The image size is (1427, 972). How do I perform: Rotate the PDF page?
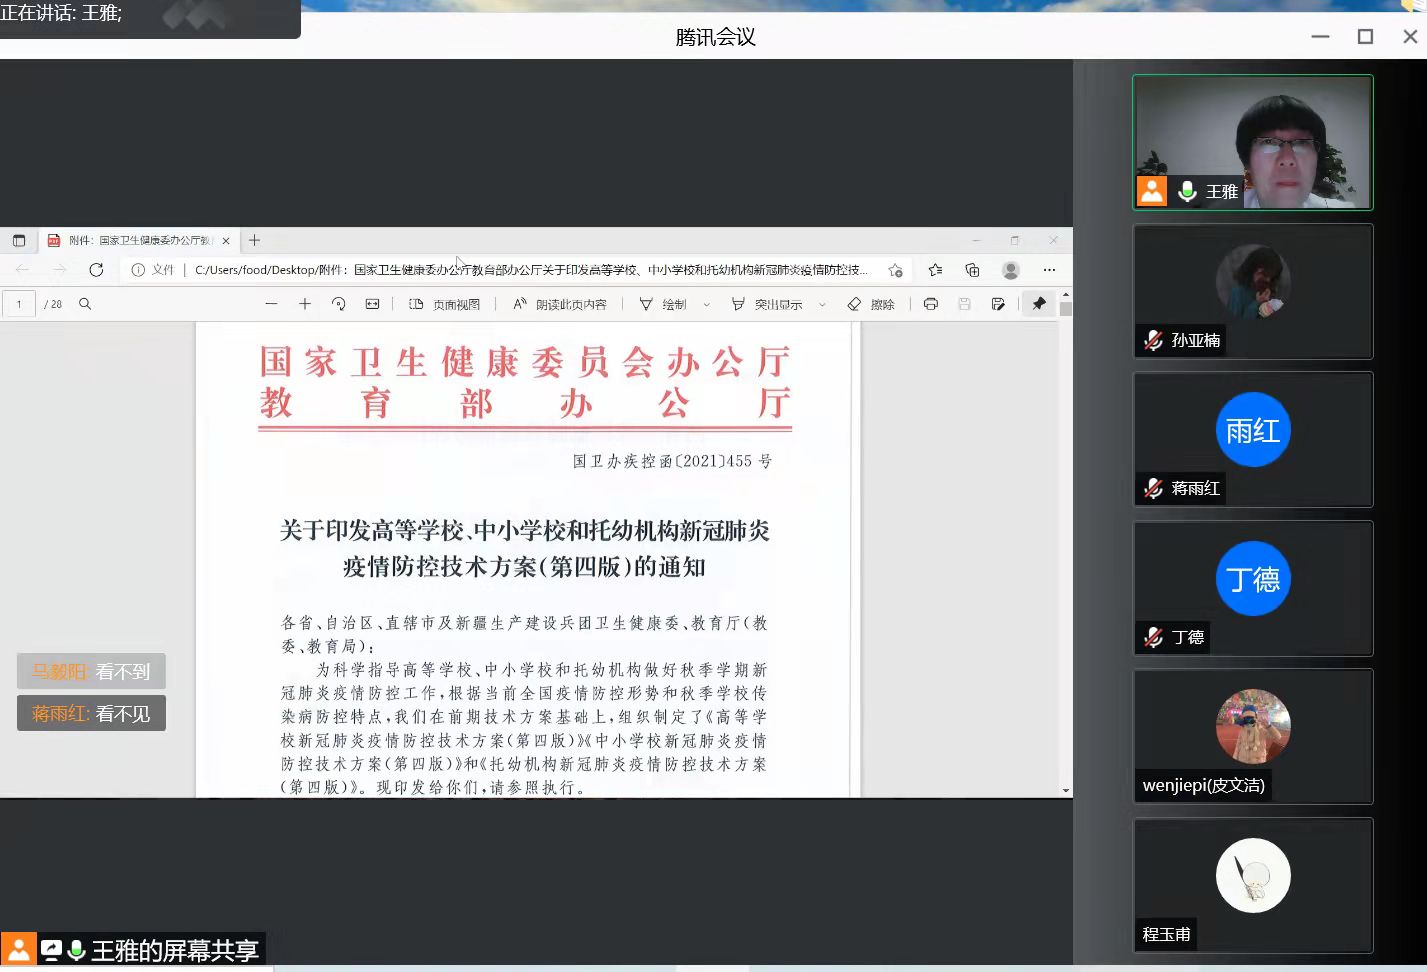pos(339,304)
